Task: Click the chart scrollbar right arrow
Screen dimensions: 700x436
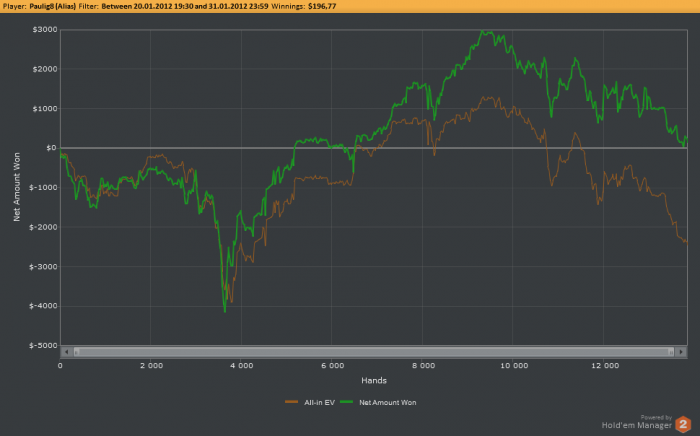Action: (681, 352)
